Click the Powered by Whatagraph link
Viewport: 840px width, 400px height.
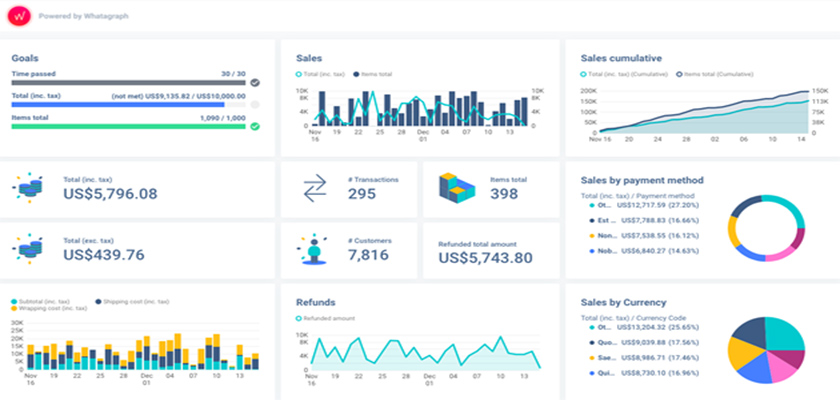tap(83, 17)
